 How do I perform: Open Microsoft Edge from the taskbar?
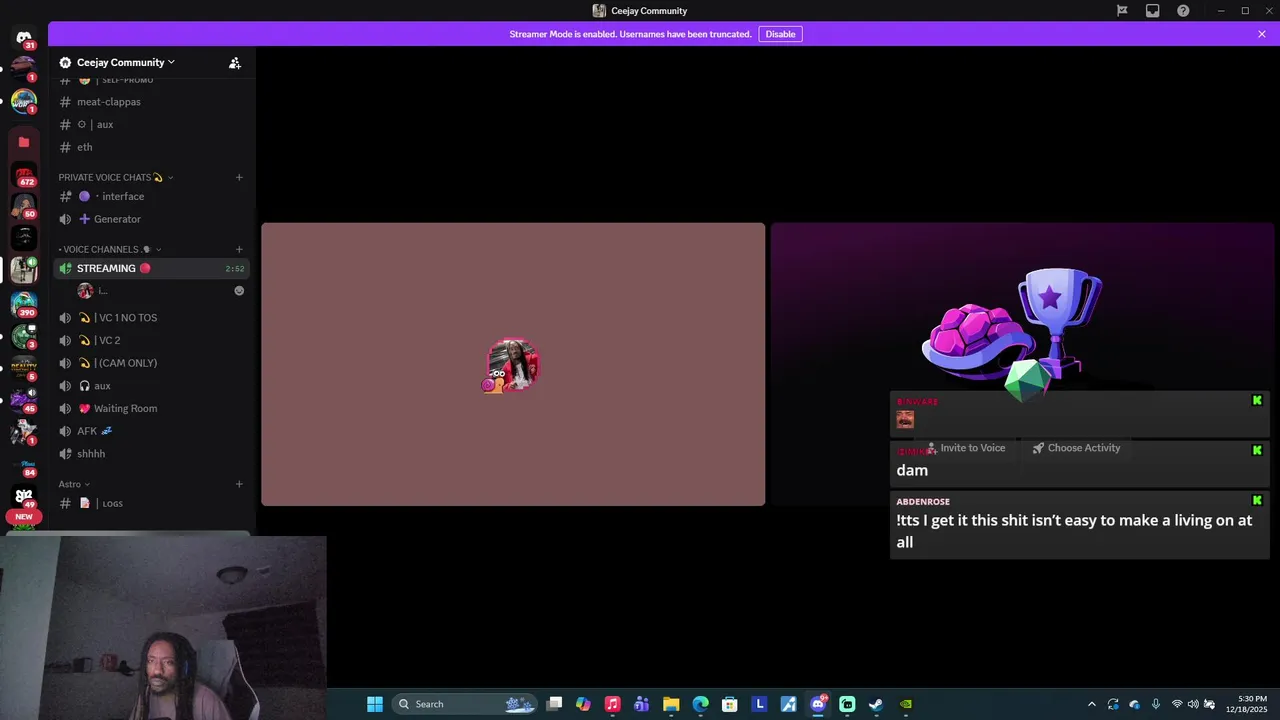click(700, 704)
